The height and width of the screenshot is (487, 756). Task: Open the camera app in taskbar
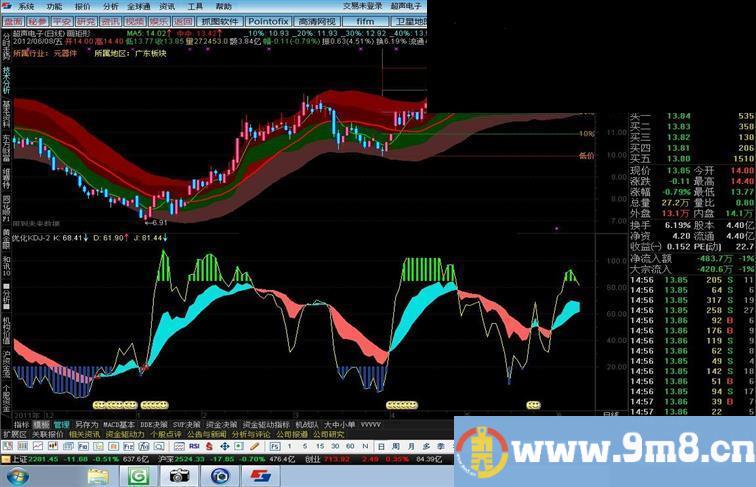(180, 476)
